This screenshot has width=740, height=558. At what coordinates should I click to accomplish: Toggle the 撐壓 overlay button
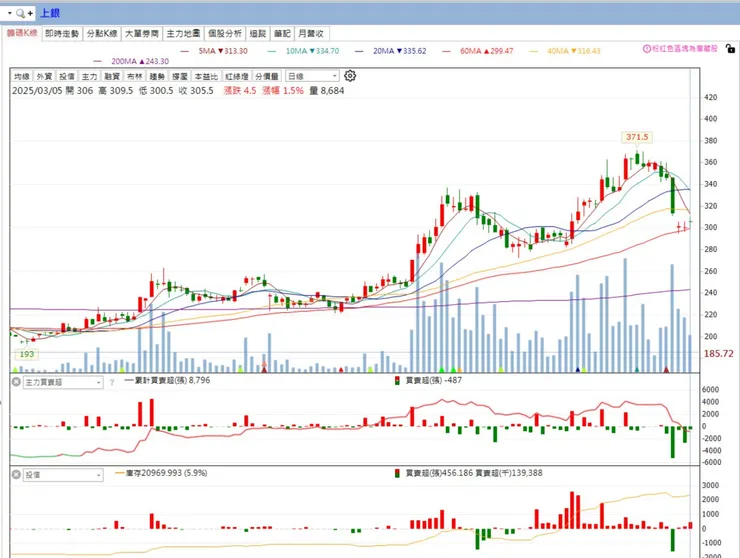click(x=180, y=76)
